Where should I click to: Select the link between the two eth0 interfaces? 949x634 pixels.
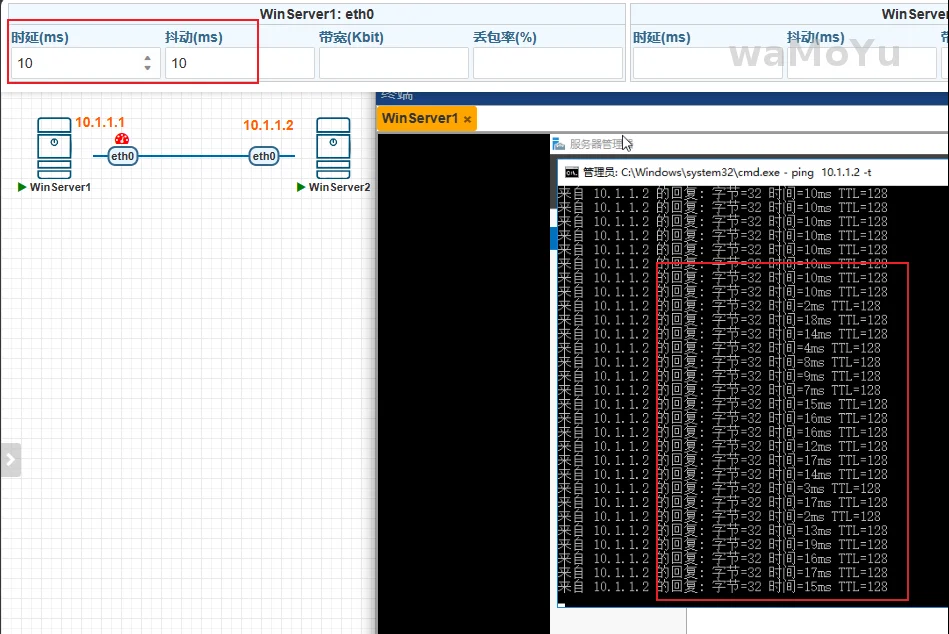click(x=192, y=156)
